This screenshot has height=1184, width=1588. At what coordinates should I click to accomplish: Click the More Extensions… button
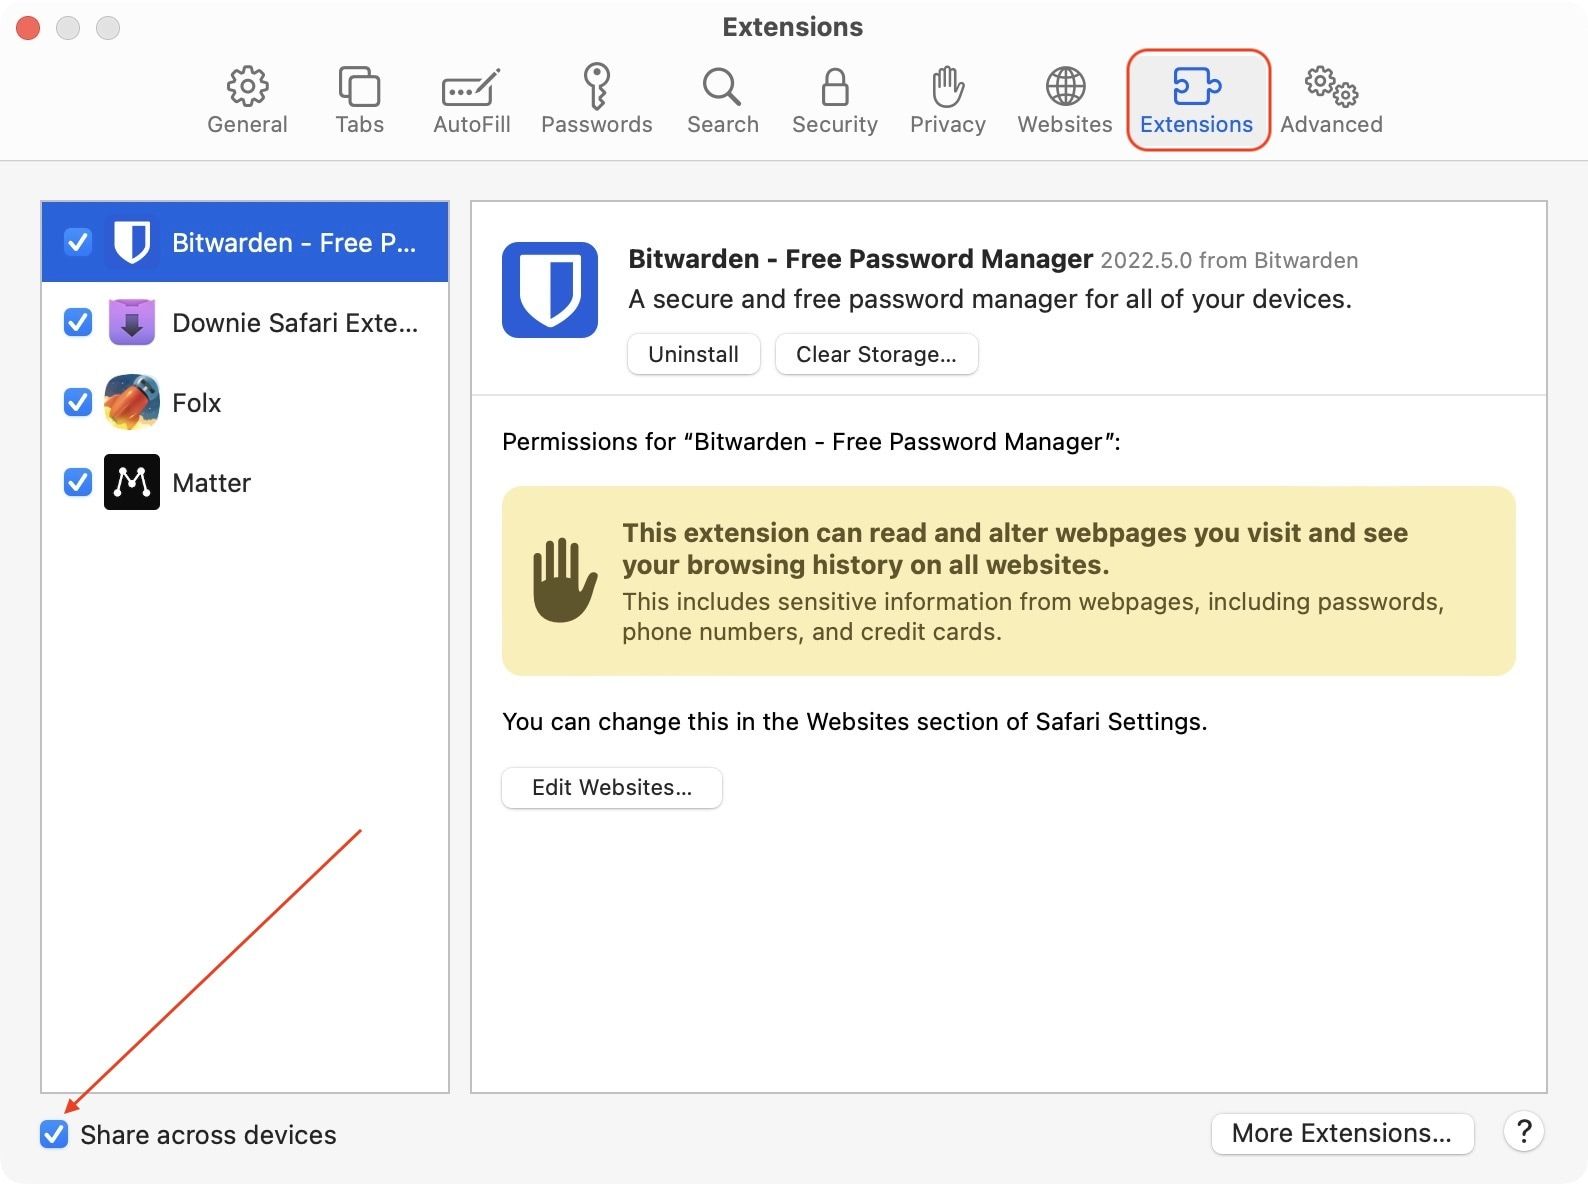pyautogui.click(x=1341, y=1133)
